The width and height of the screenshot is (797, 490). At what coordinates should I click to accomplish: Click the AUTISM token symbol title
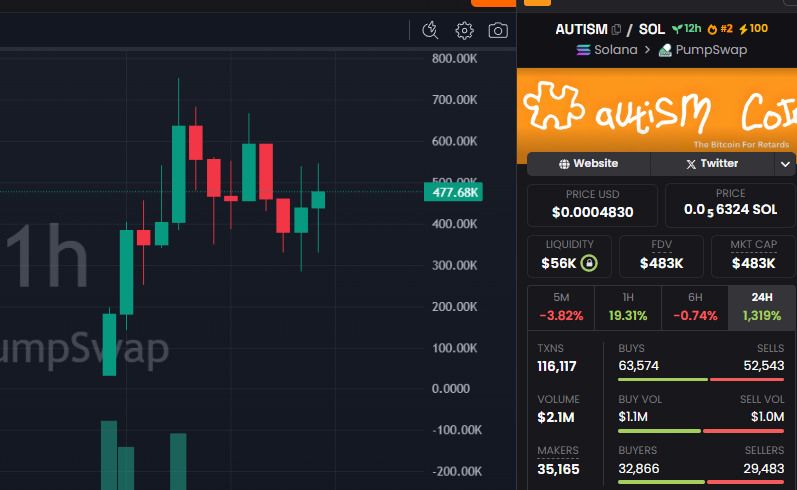click(x=581, y=29)
